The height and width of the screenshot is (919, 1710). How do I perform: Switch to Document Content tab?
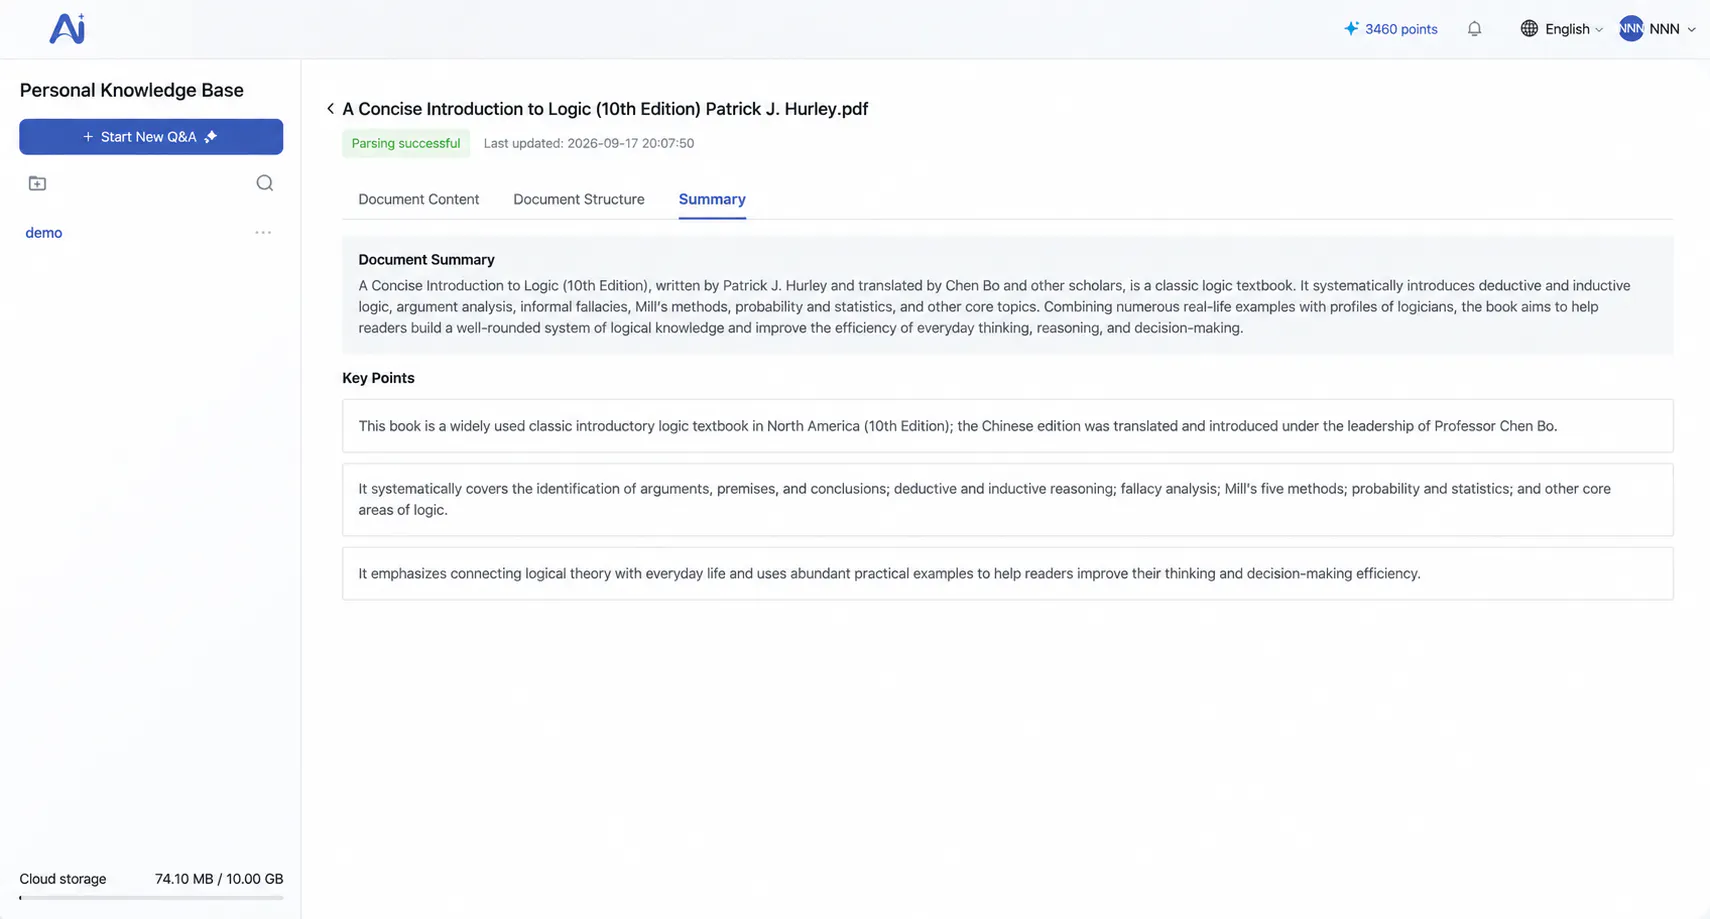coord(419,199)
